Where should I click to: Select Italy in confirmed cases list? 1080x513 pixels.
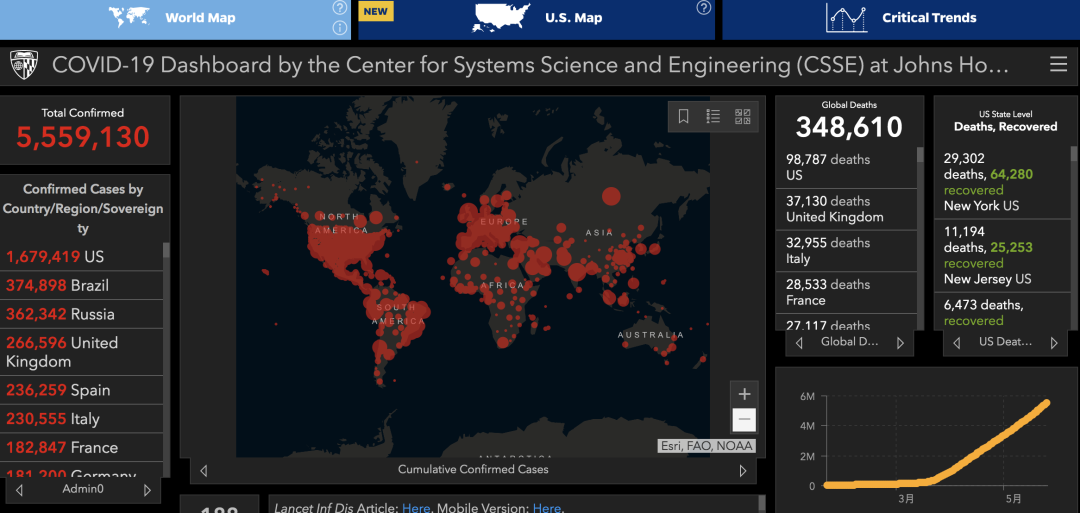click(81, 419)
